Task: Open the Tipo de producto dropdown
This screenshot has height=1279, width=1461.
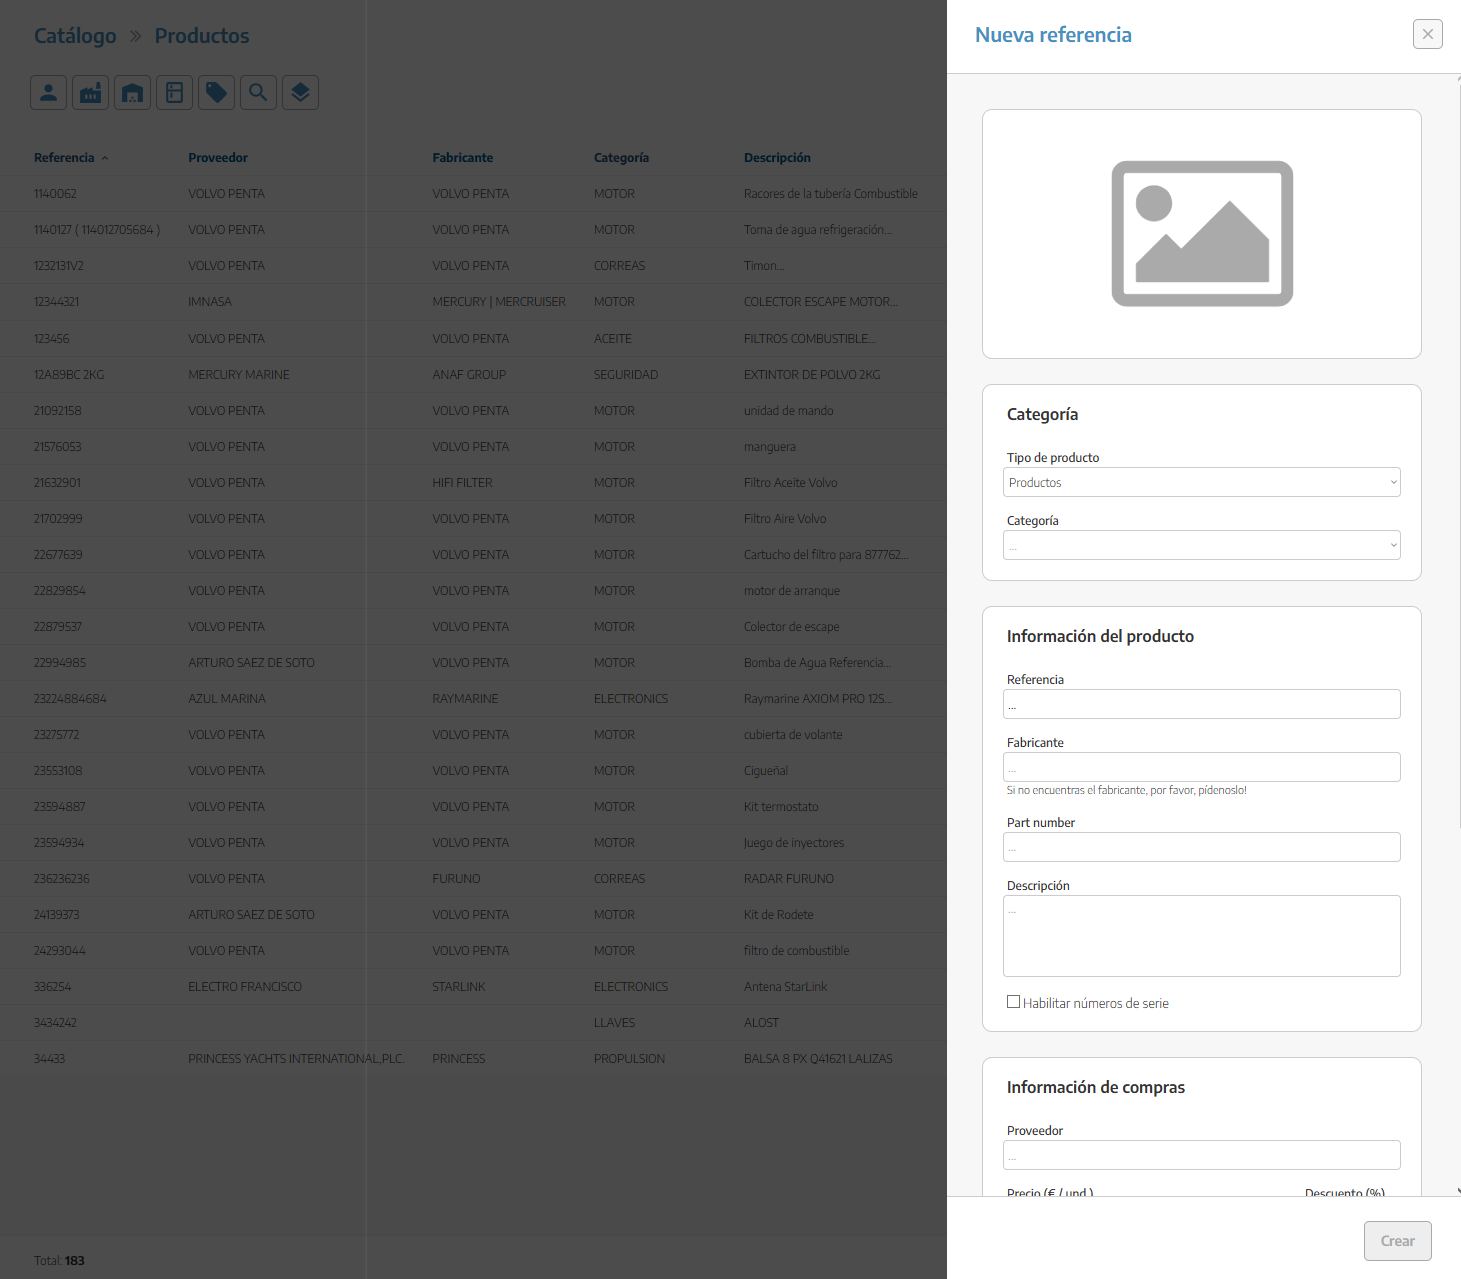Action: [x=1202, y=482]
